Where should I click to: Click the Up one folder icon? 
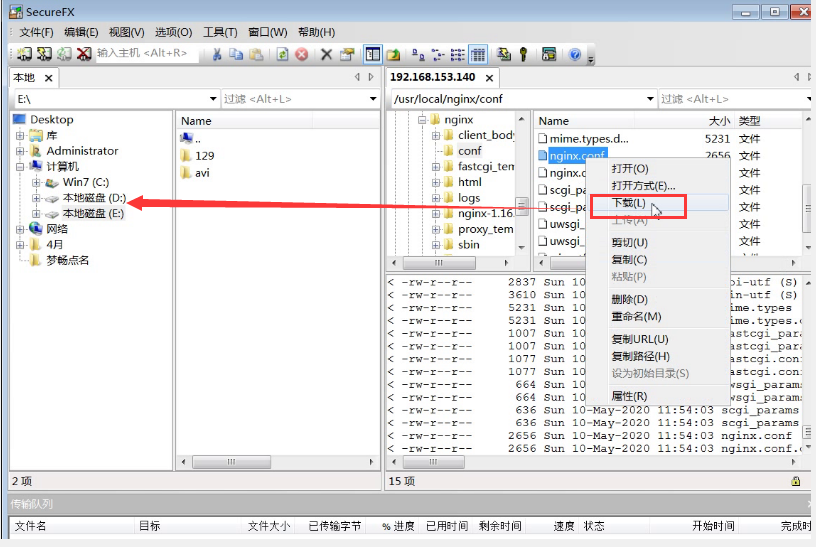click(x=393, y=54)
